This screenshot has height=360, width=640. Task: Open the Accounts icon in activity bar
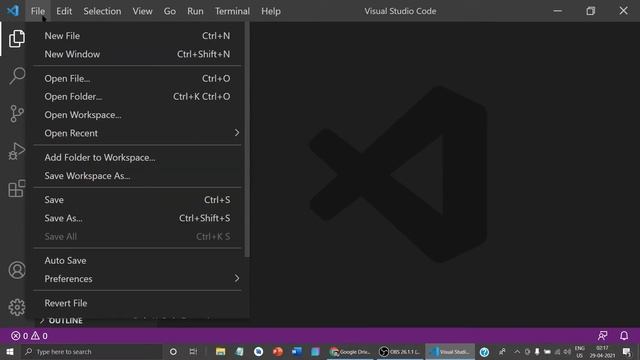pyautogui.click(x=17, y=270)
